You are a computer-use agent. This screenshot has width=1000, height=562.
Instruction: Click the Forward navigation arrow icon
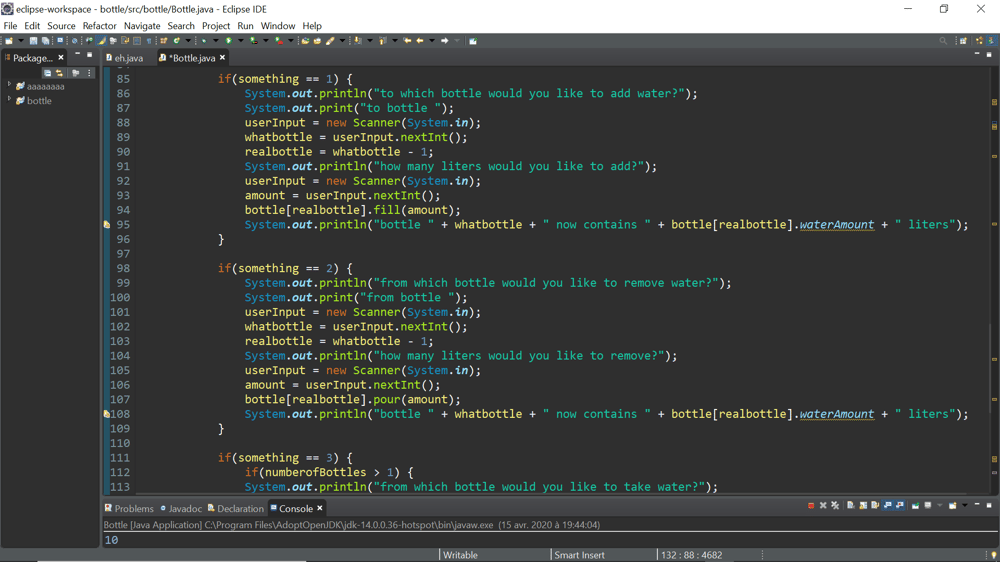[445, 41]
